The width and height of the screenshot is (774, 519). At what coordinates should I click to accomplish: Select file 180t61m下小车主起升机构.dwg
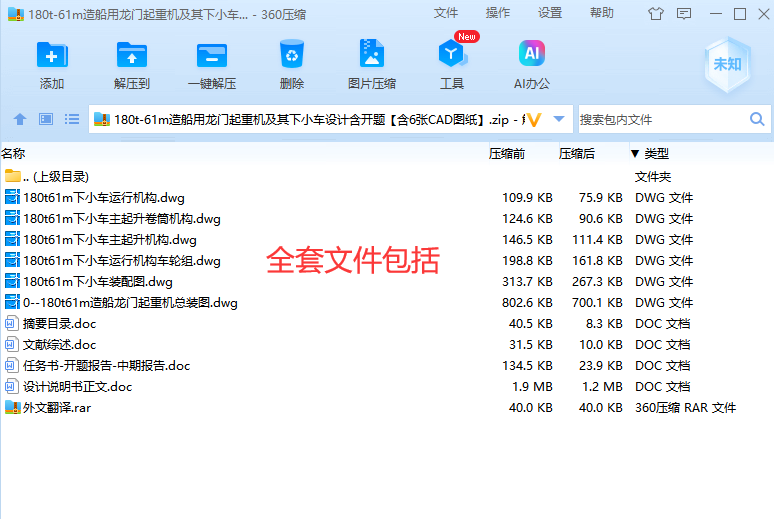(x=387, y=240)
